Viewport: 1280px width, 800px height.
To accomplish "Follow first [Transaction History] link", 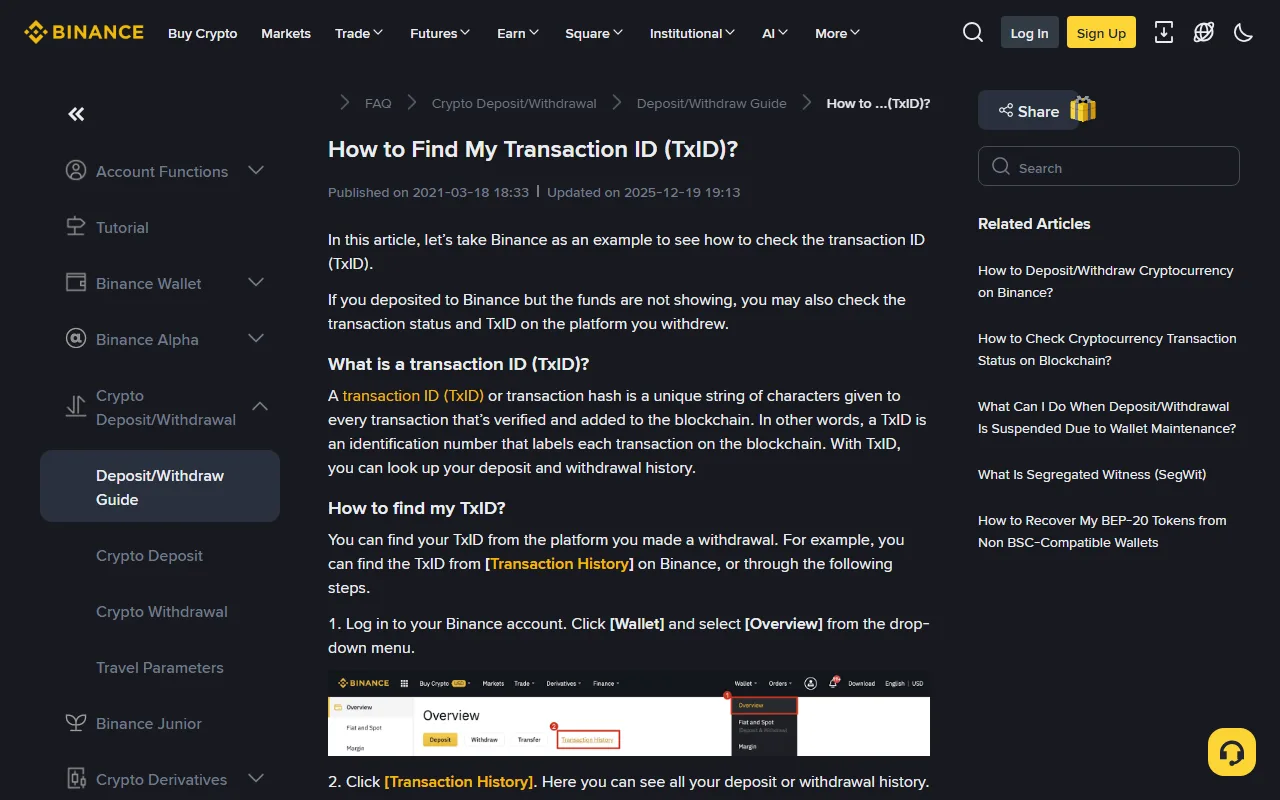I will click(x=559, y=563).
